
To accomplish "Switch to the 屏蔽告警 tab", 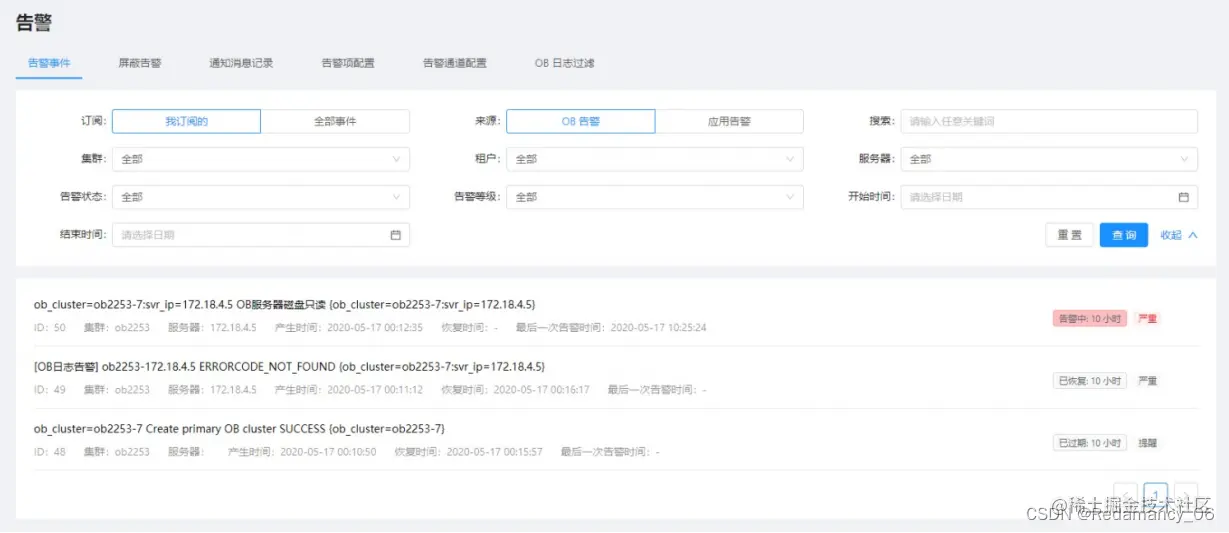I will click(140, 63).
